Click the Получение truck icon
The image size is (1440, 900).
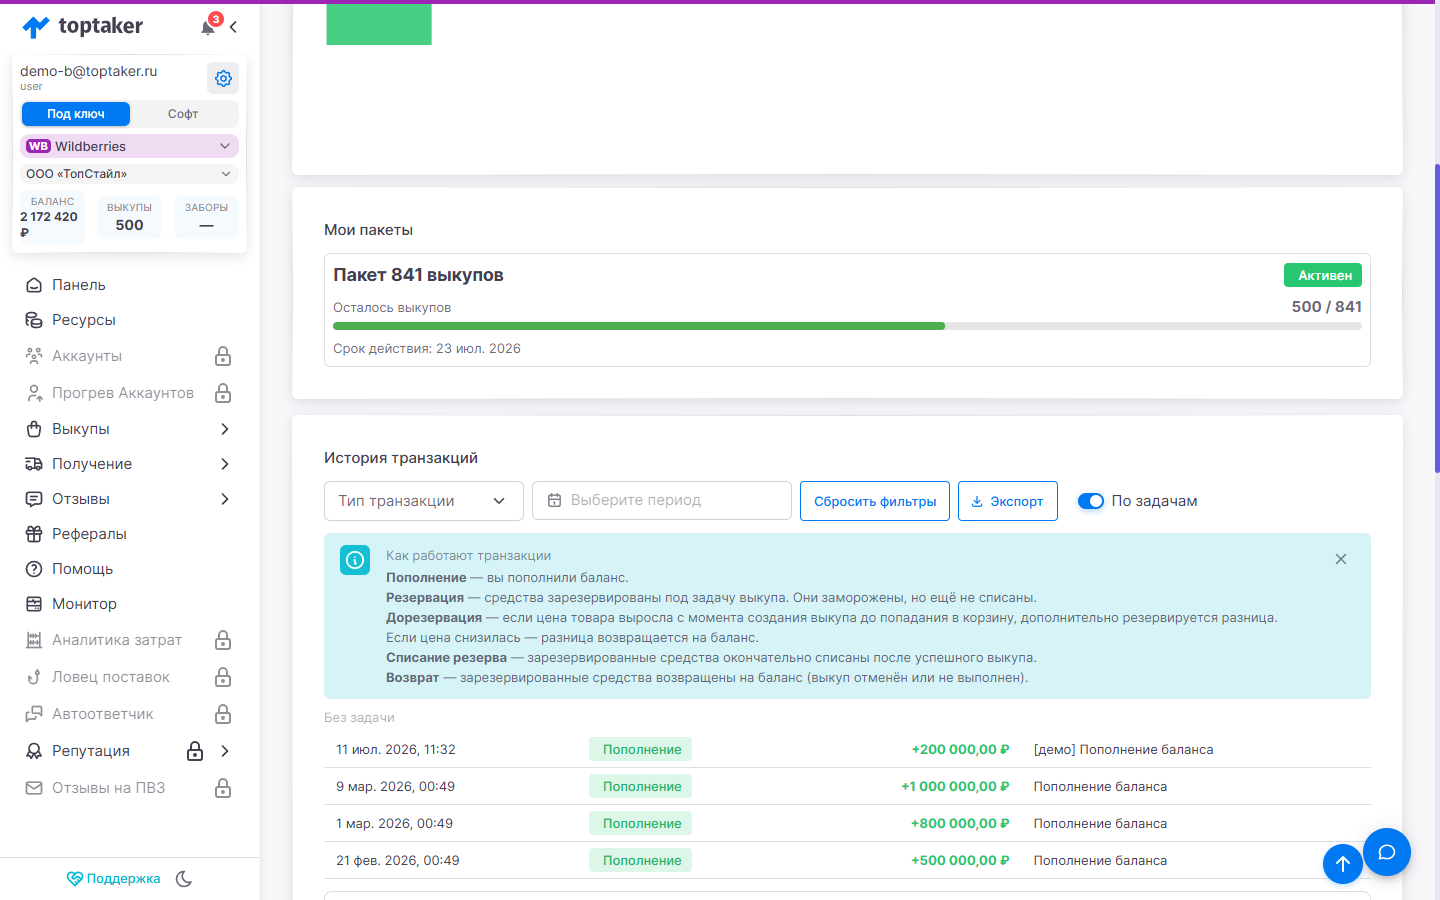coord(34,464)
